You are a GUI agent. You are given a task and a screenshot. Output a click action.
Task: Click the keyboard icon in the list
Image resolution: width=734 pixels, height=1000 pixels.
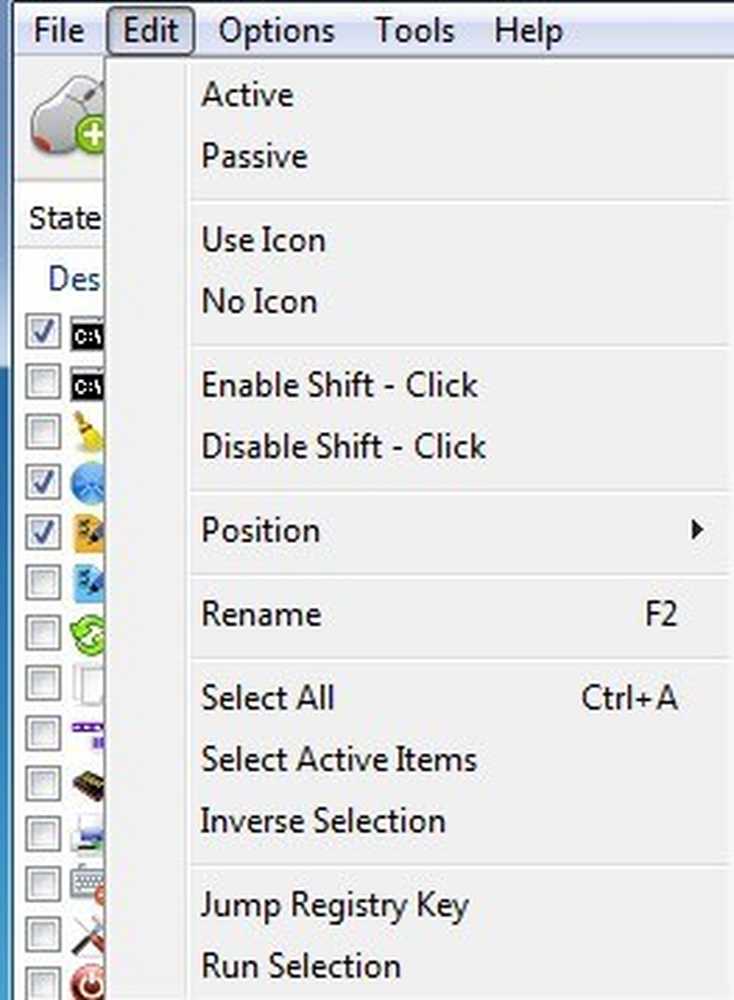click(x=87, y=885)
